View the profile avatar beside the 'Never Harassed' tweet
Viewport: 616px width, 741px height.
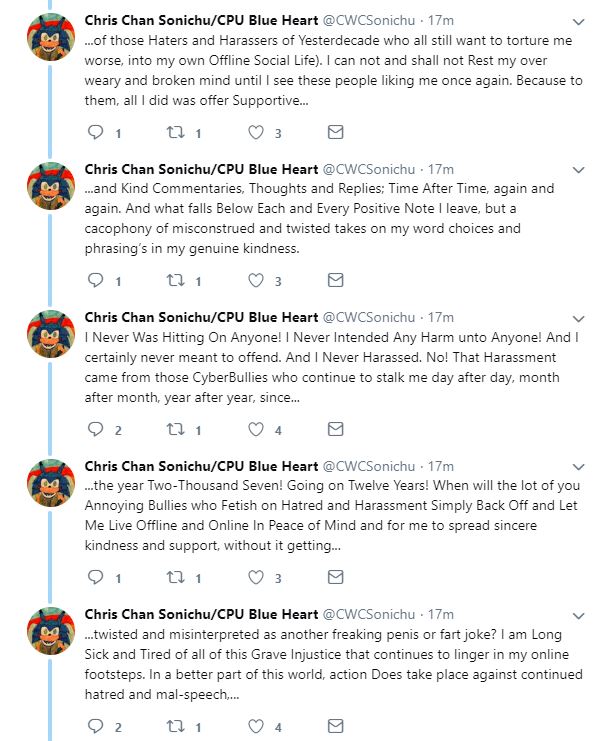point(51,334)
